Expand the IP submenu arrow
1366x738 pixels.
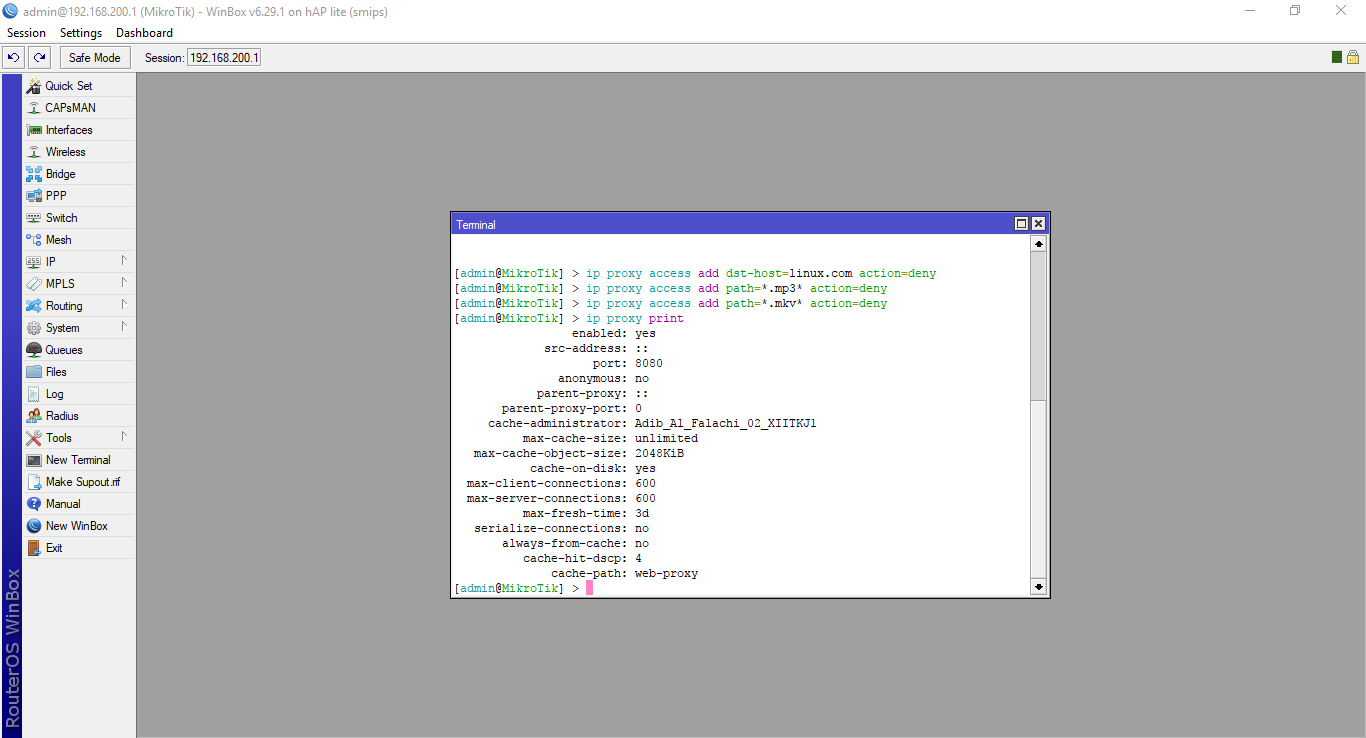tap(124, 261)
